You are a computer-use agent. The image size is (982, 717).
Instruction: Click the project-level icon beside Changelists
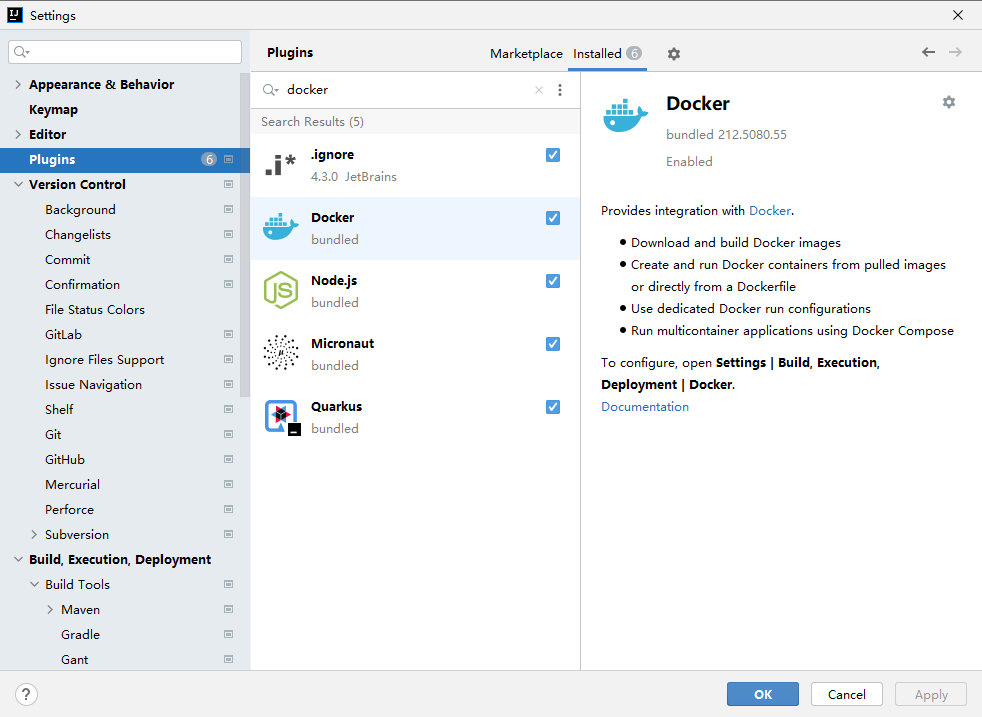tap(228, 235)
